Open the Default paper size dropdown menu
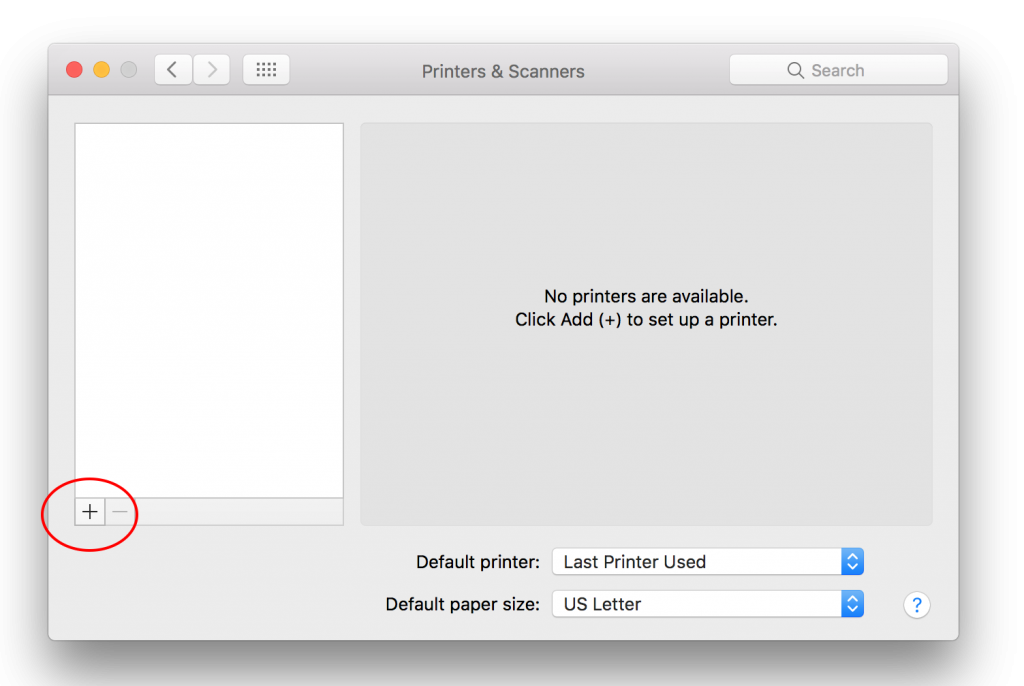 700,603
